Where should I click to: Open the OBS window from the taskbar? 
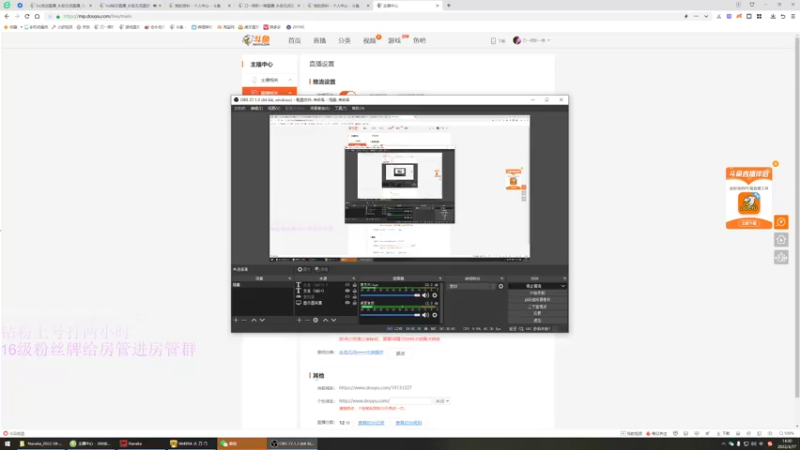pos(292,443)
